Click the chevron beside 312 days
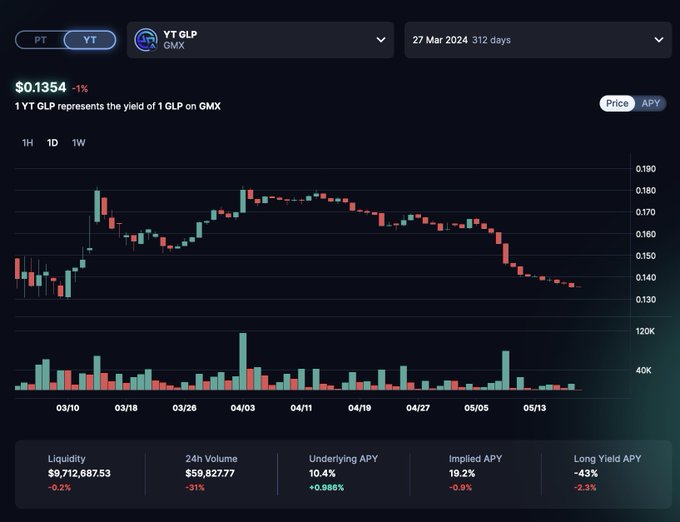 tap(659, 40)
